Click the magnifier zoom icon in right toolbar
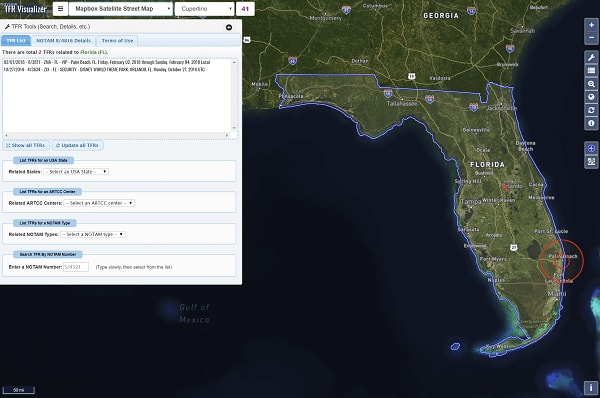Screen dimensions: 600x398 point(591,84)
